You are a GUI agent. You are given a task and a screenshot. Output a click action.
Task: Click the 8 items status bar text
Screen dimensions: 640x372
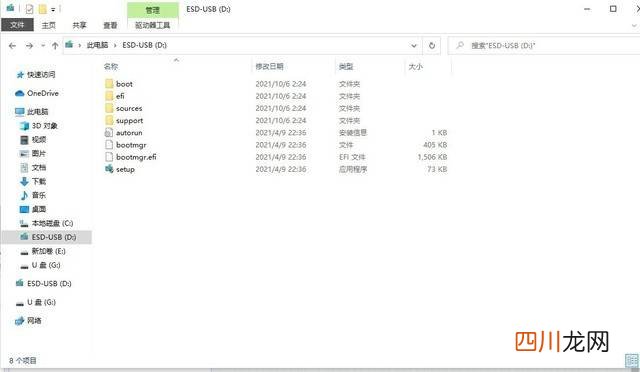pos(23,361)
